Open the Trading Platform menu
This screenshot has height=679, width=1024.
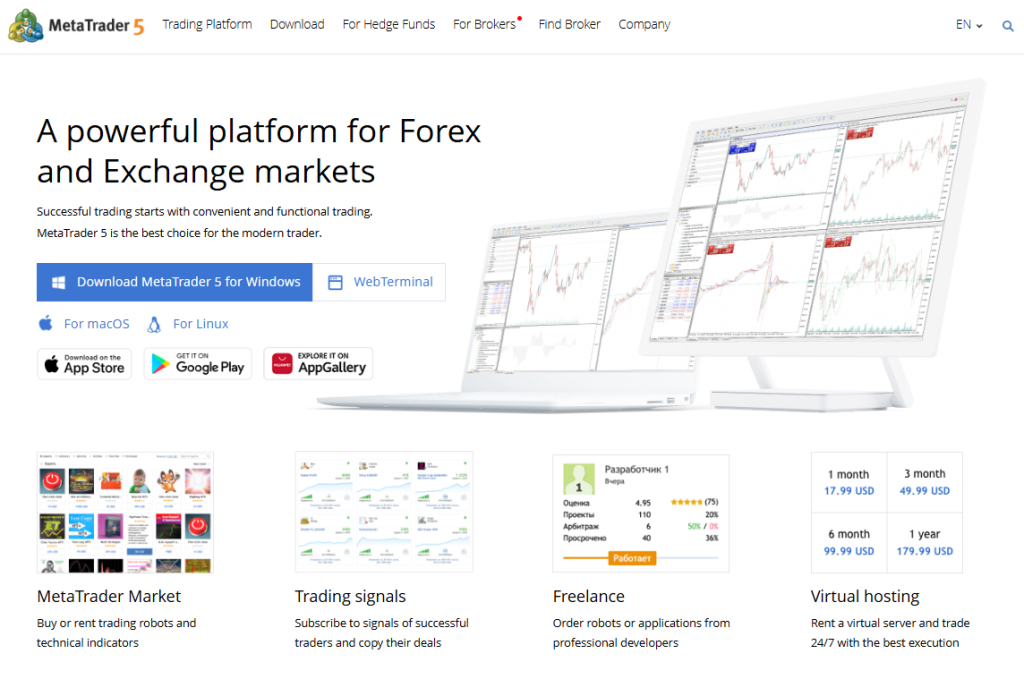[207, 25]
